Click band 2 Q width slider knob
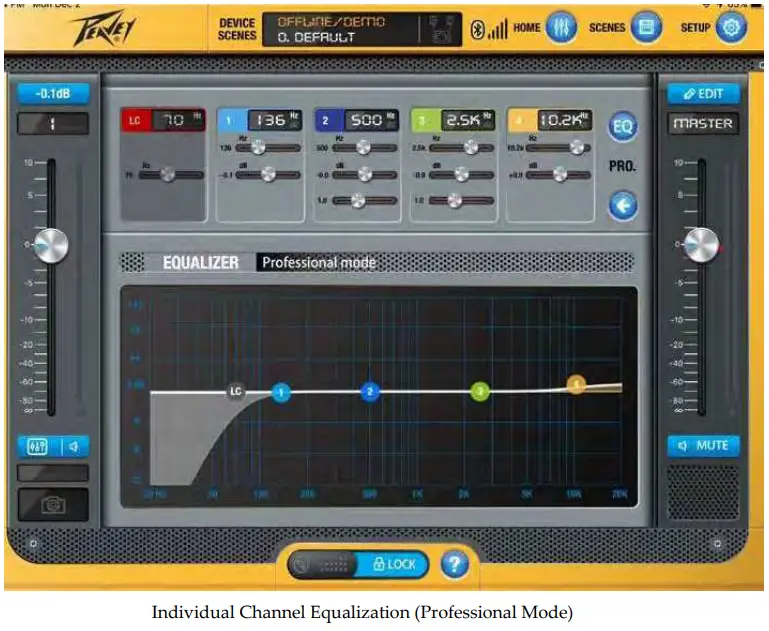The image size is (769, 631). tap(358, 201)
